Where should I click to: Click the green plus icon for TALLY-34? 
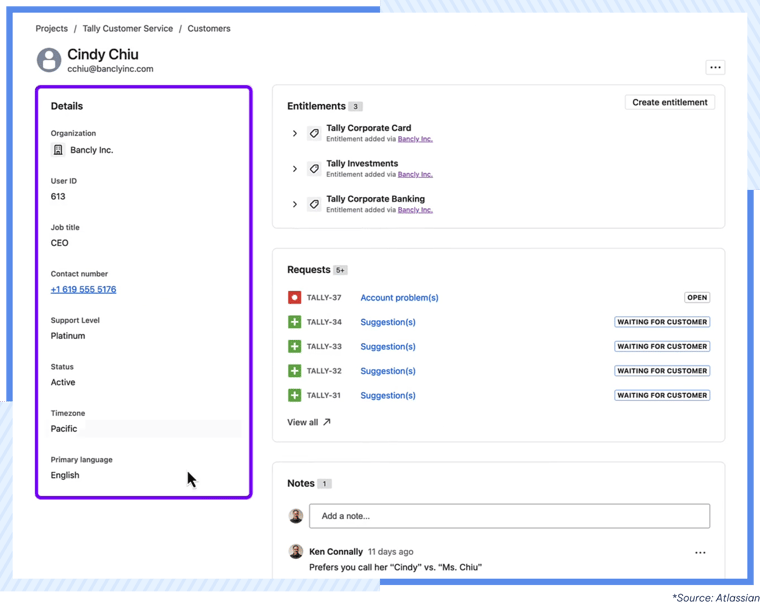(x=294, y=322)
